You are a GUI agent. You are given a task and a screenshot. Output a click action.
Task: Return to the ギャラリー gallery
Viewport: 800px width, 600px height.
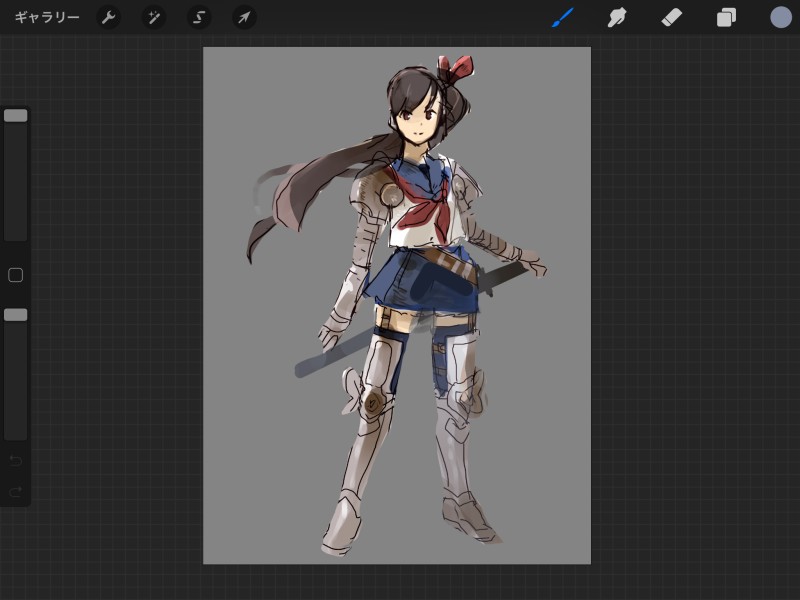click(47, 18)
